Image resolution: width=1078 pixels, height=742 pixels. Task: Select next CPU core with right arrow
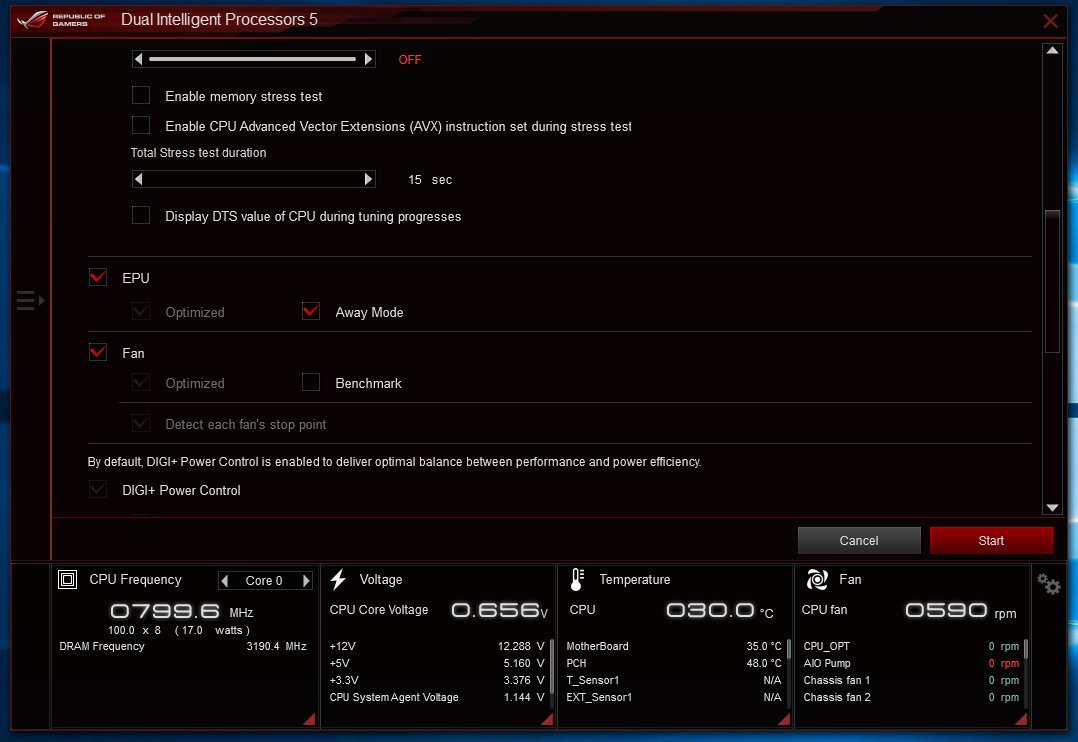point(307,580)
